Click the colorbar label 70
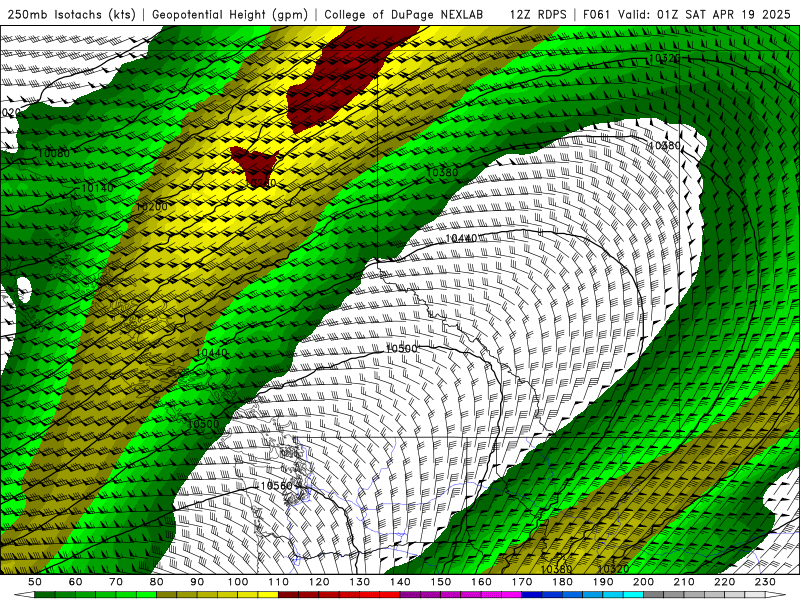Screen dimensions: 800x600 point(116,582)
